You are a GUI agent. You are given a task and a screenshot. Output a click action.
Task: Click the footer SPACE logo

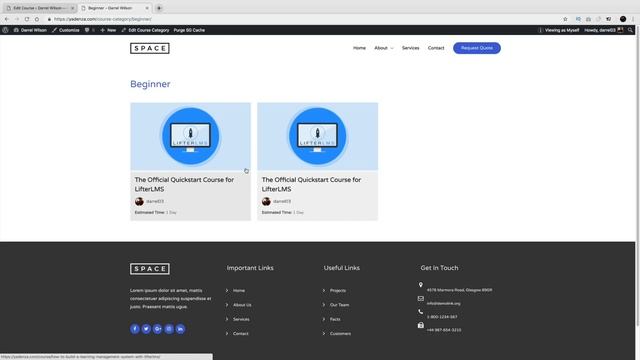[150, 269]
